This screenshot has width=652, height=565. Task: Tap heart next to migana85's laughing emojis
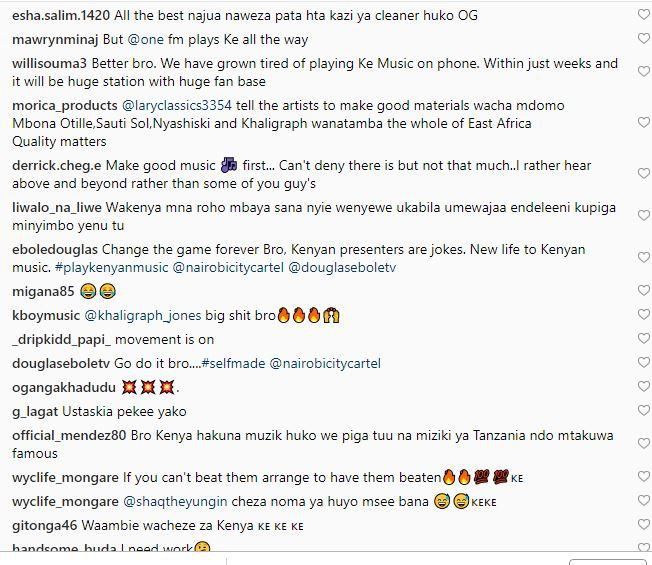(644, 290)
